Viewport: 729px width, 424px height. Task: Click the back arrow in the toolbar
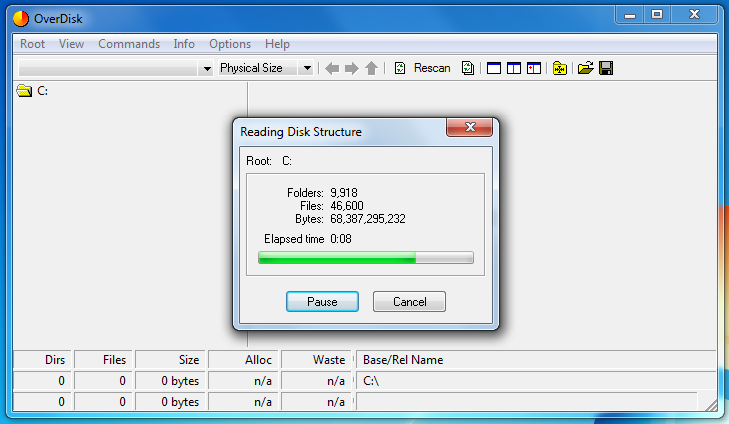pyautogui.click(x=332, y=68)
